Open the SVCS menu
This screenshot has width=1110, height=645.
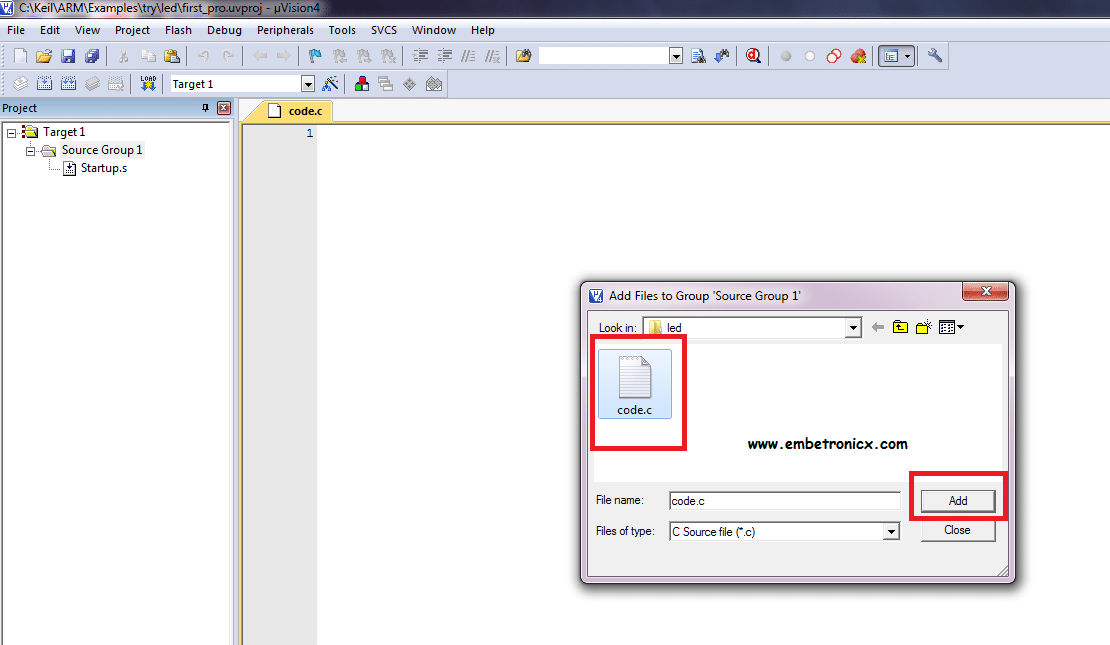point(384,30)
